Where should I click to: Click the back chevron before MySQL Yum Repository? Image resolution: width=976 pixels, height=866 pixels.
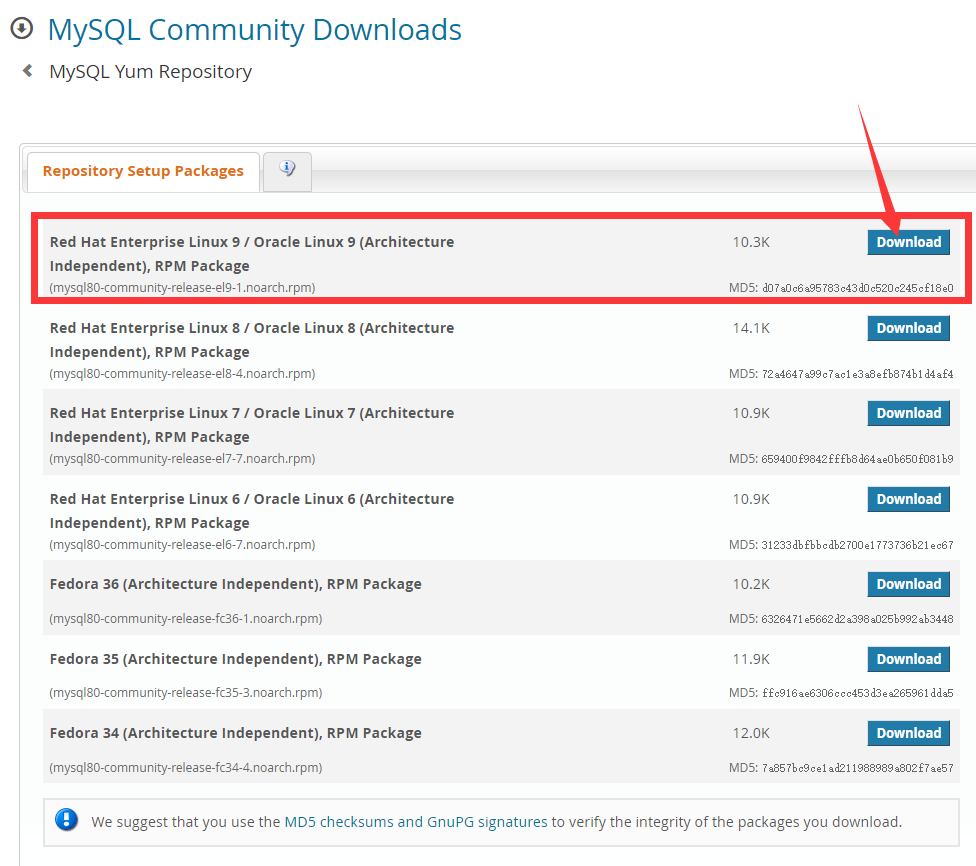[x=28, y=71]
